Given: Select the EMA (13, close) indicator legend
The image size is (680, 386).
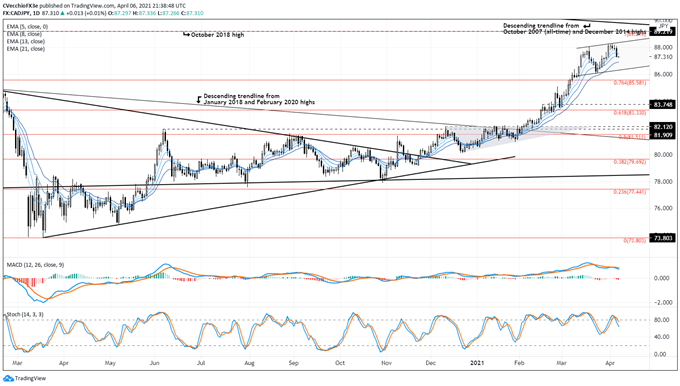Looking at the screenshot, I should coord(26,42).
